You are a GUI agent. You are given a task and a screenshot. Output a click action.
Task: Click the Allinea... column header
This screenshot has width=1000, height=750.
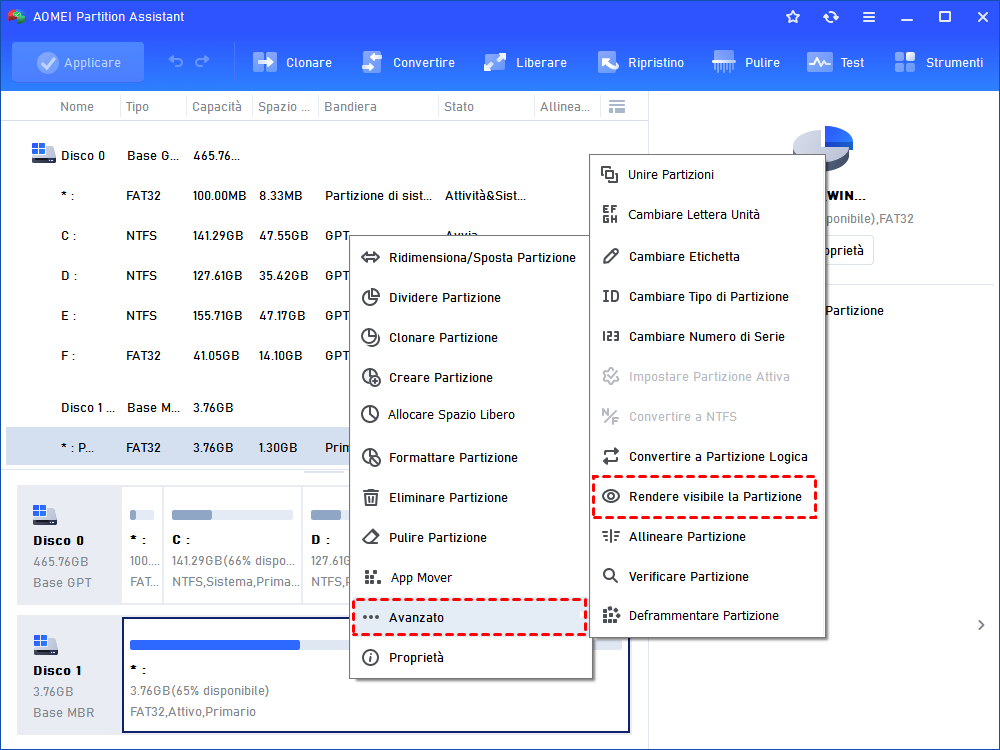pyautogui.click(x=565, y=107)
